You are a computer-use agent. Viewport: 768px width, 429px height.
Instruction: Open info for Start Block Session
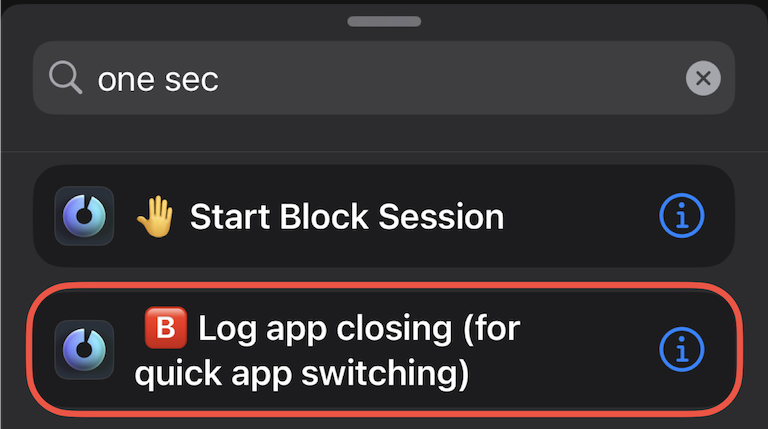click(682, 215)
